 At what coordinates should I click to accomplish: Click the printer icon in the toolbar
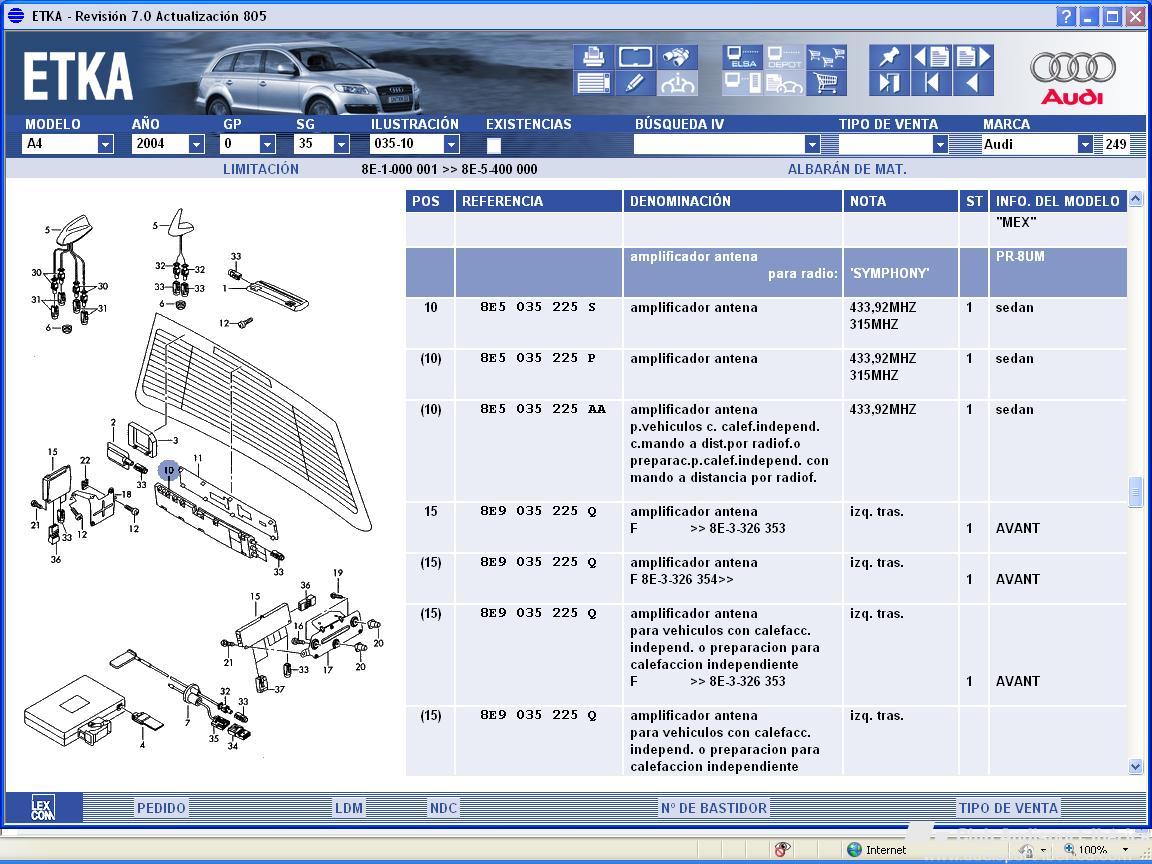coord(593,57)
